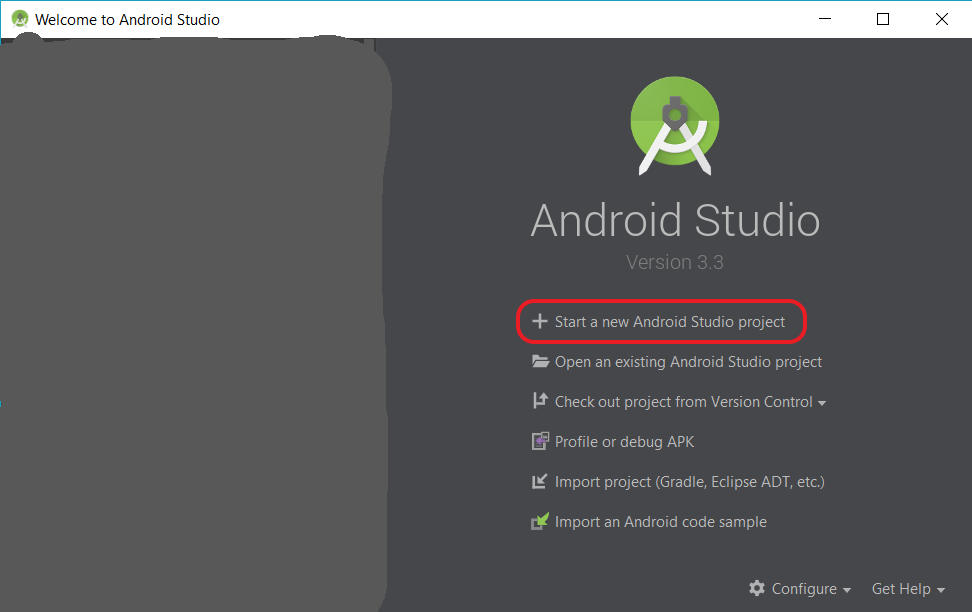
Task: Open the Get Help dropdown menu
Action: click(x=908, y=588)
